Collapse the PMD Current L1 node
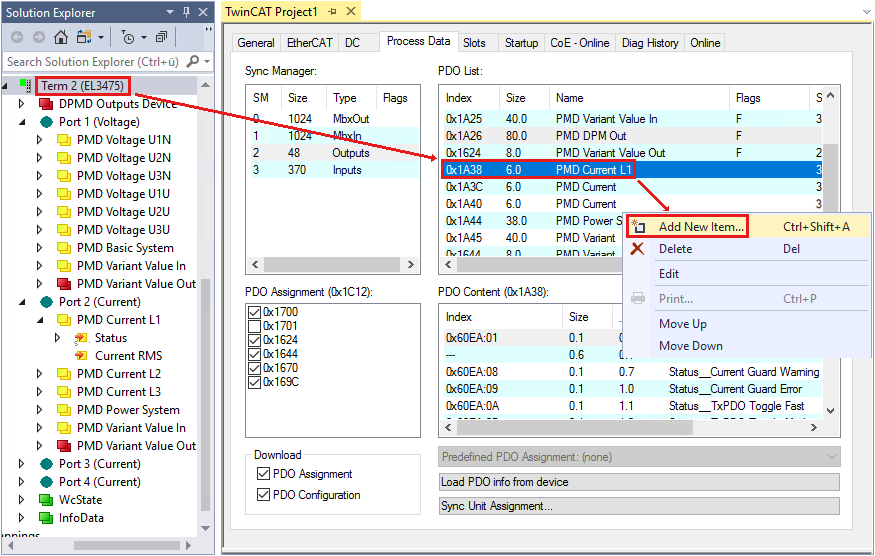This screenshot has height=556, width=875. point(40,320)
